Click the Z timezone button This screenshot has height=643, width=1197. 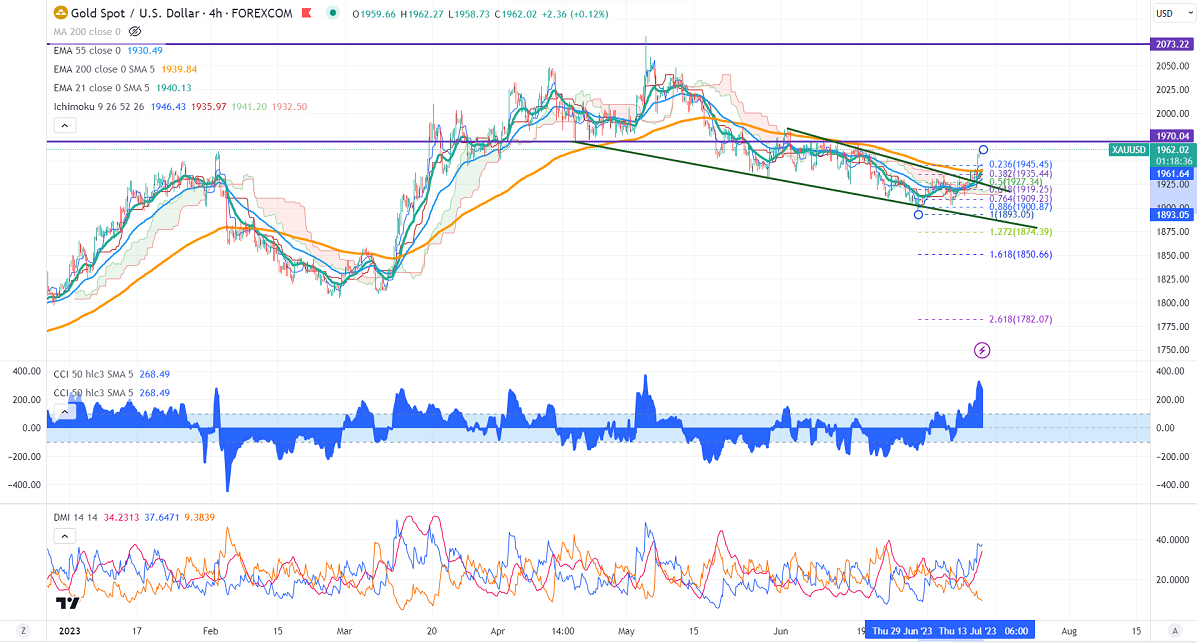pos(24,631)
